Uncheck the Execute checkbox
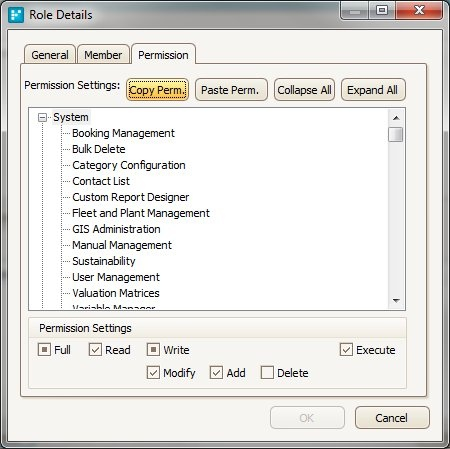The width and height of the screenshot is (450, 449). tap(346, 350)
